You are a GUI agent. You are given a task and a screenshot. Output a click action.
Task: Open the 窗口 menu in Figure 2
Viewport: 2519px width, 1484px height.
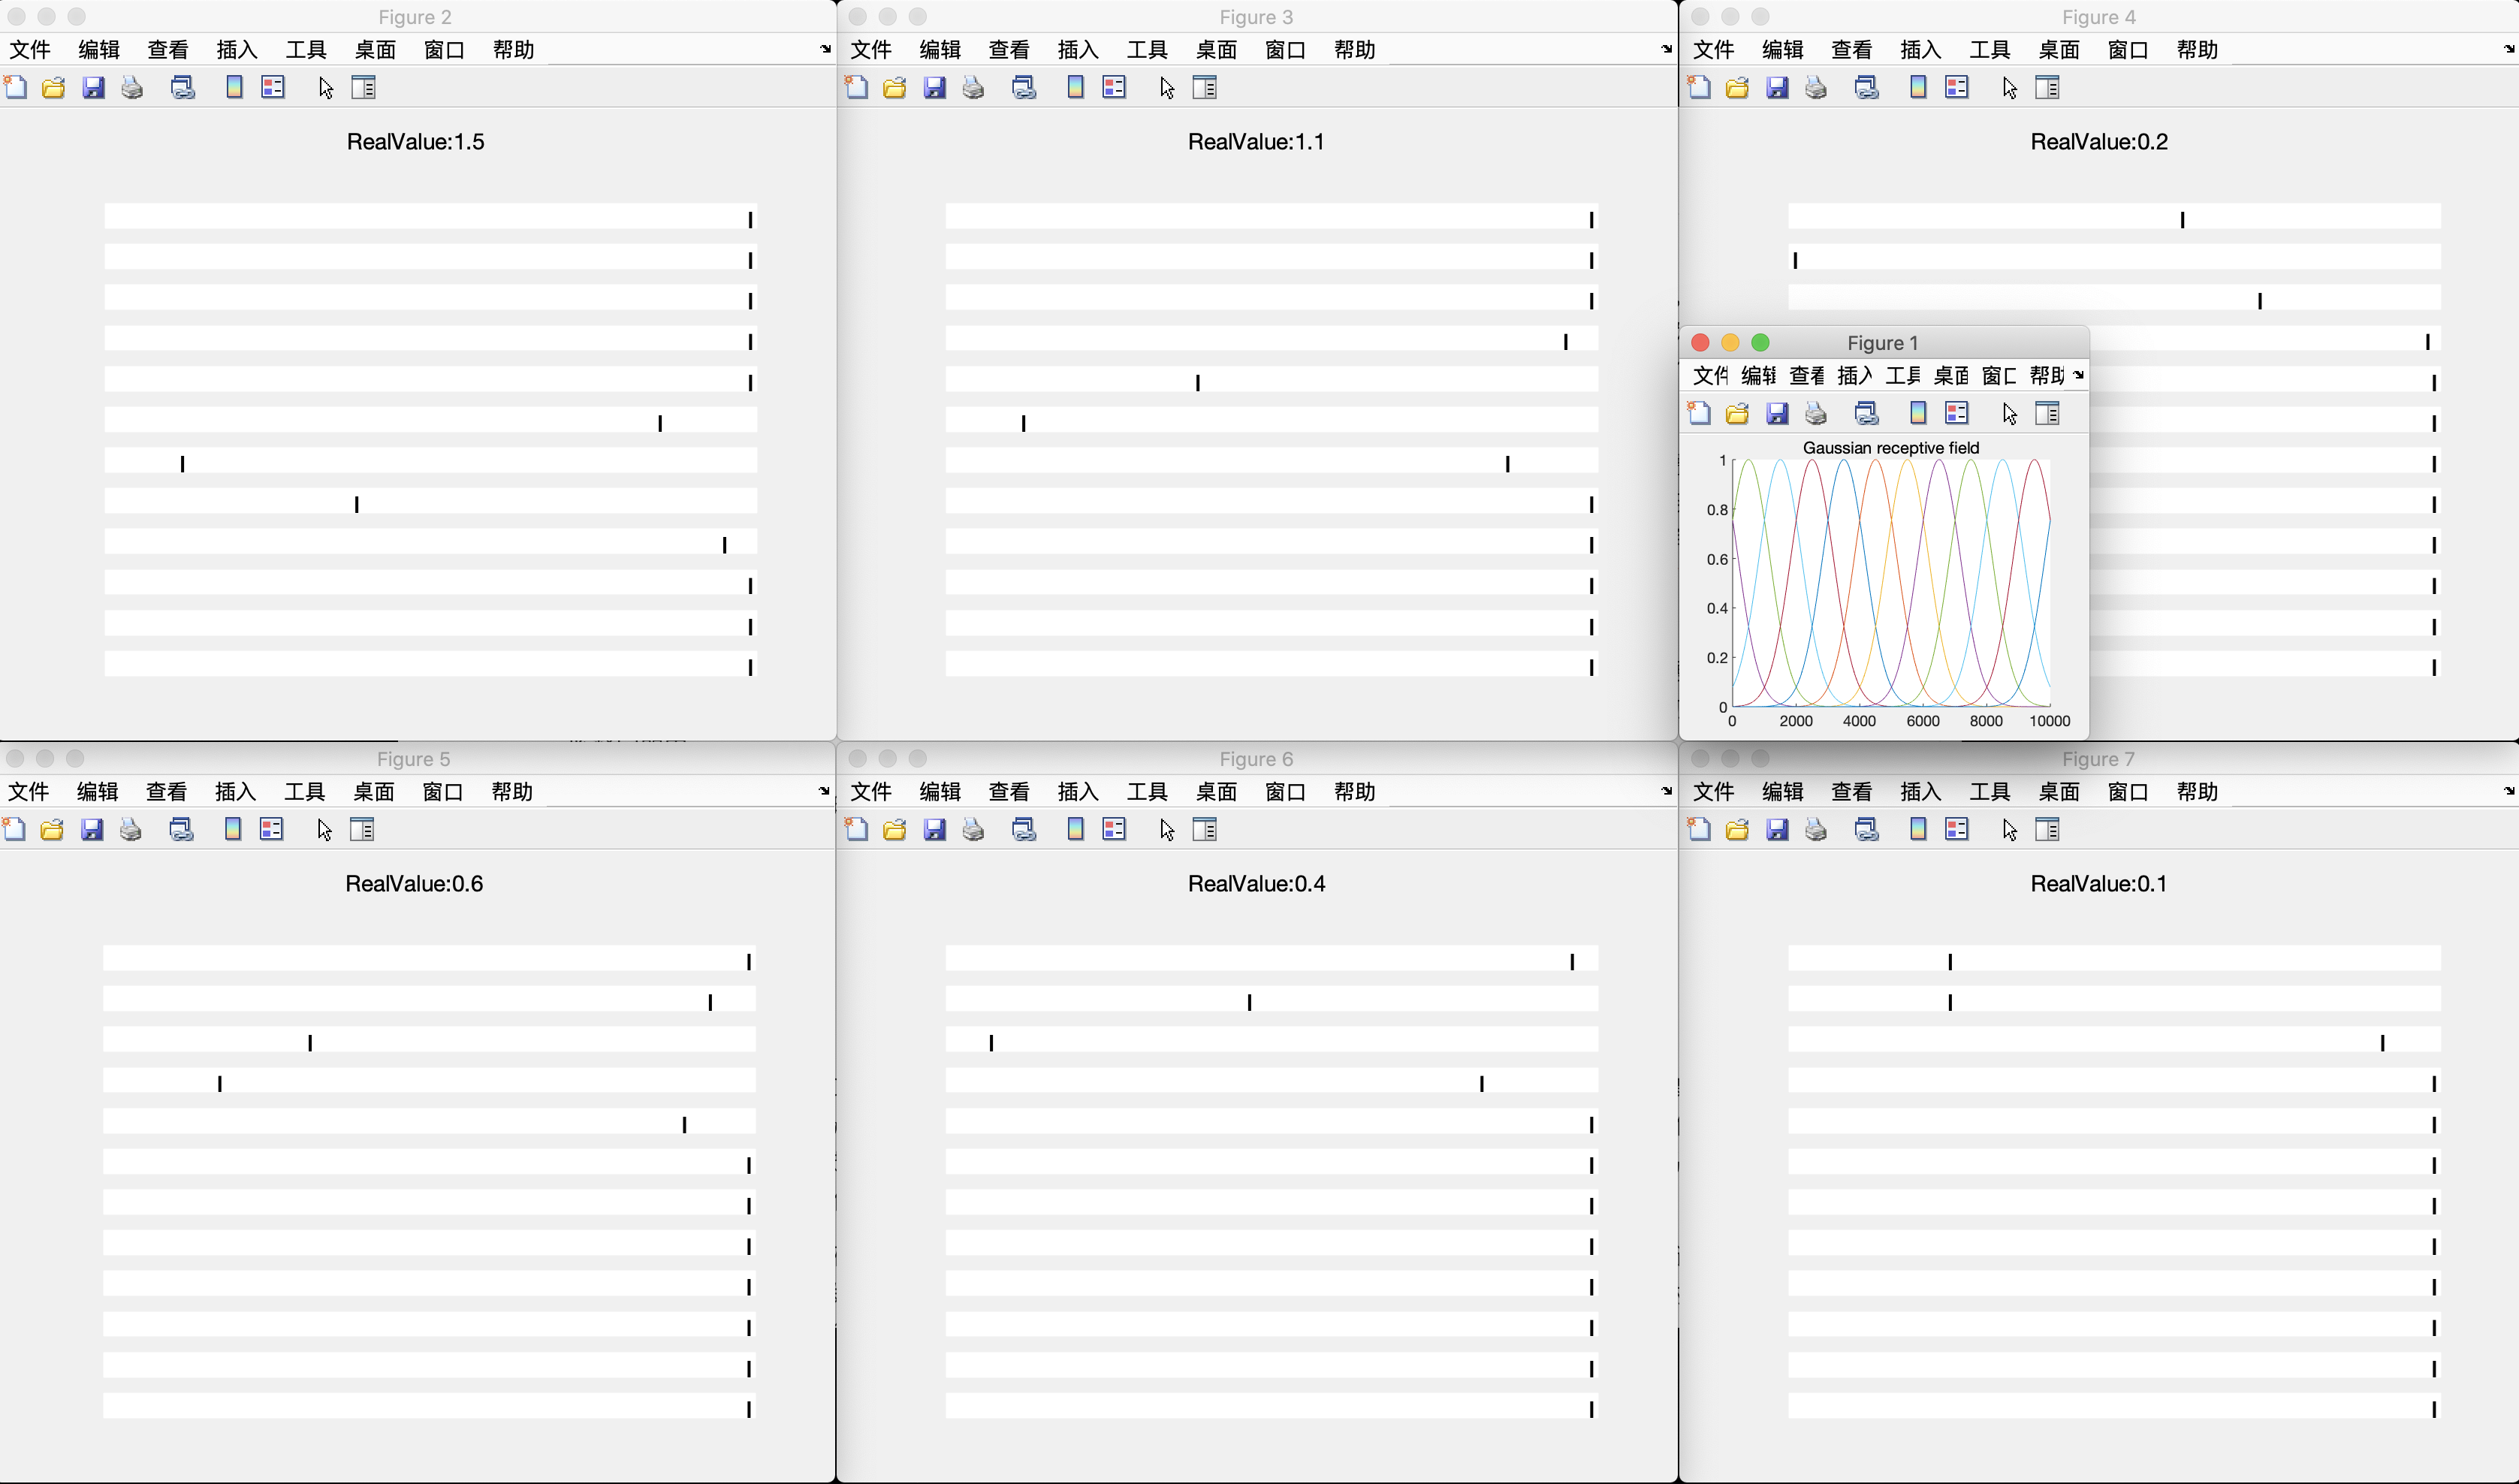point(444,50)
